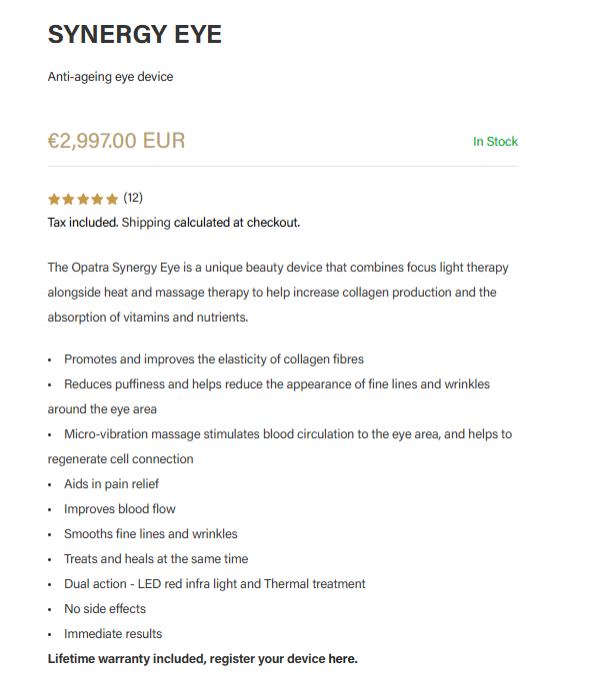Click the fourth gold rating star
Image resolution: width=602 pixels, height=683 pixels.
click(98, 199)
